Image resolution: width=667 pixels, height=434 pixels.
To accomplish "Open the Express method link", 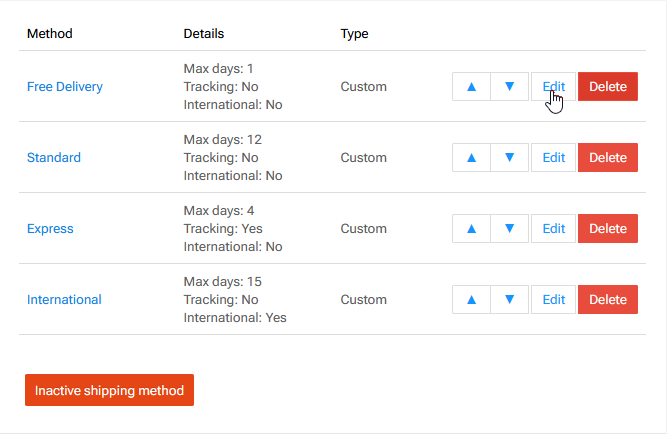I will [x=50, y=229].
